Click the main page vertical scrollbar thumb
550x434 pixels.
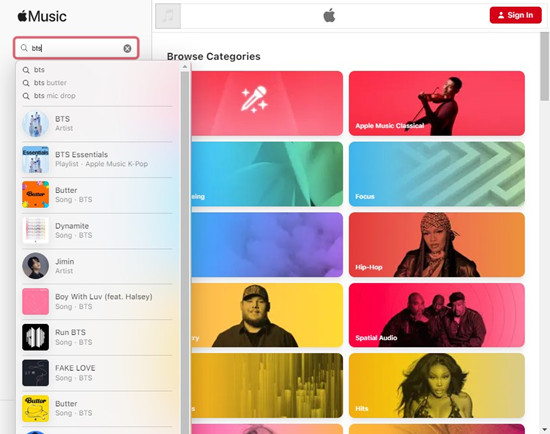(x=545, y=67)
